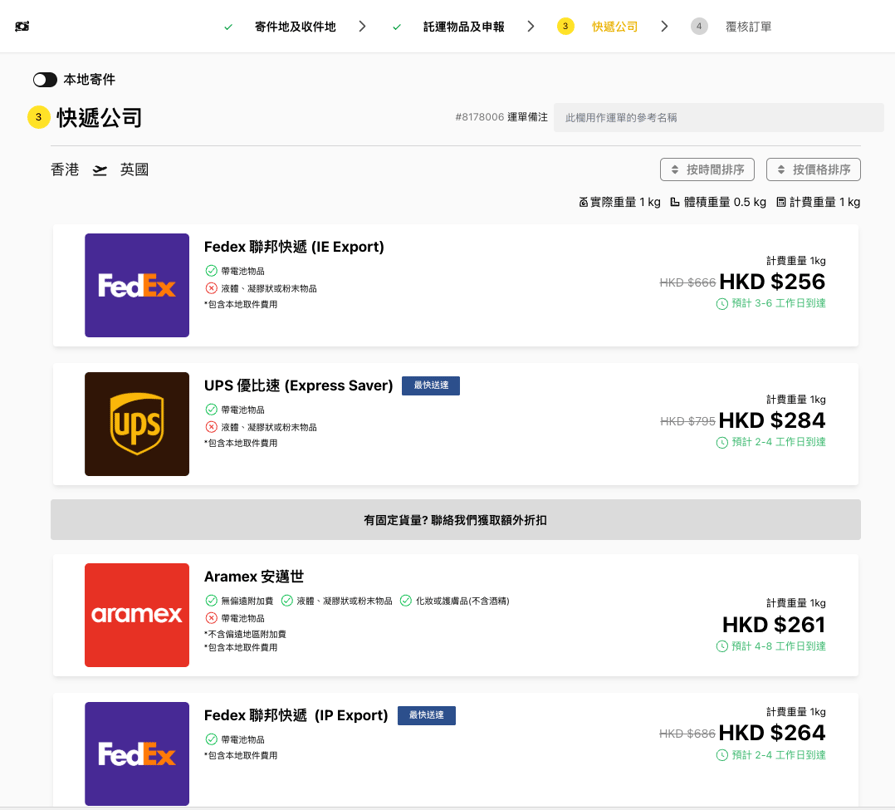
Task: Toggle the 本地寄件 switch
Action: tap(45, 80)
